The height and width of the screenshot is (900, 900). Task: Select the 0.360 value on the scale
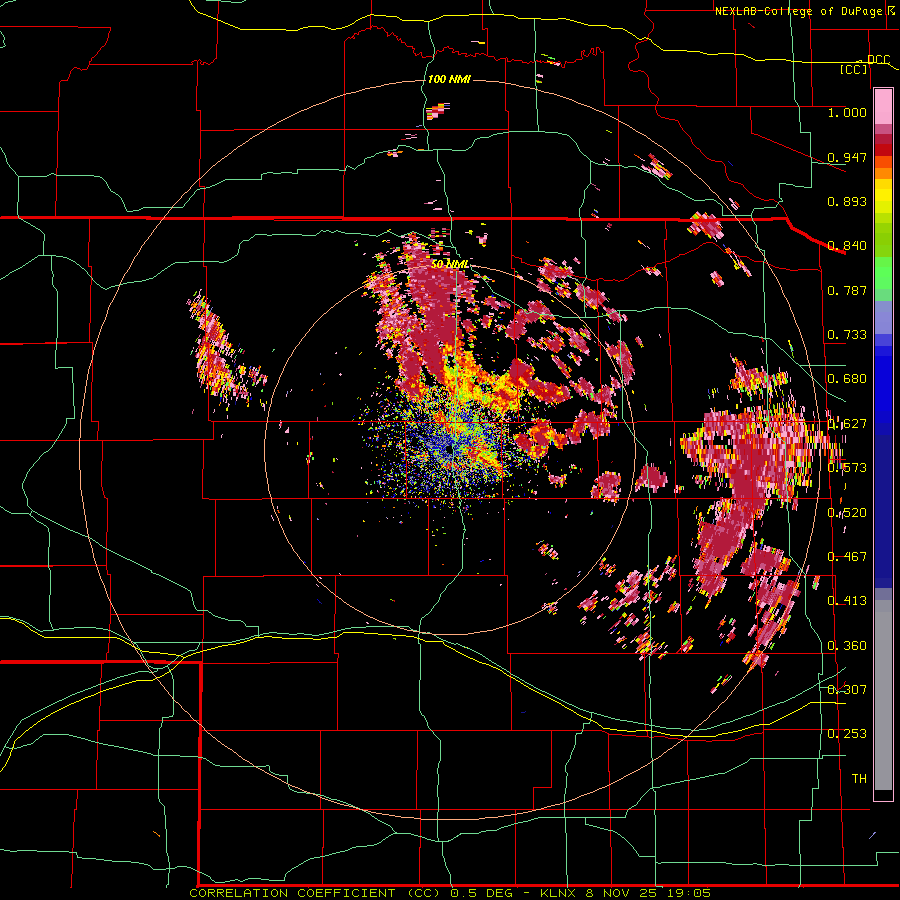tap(847, 646)
